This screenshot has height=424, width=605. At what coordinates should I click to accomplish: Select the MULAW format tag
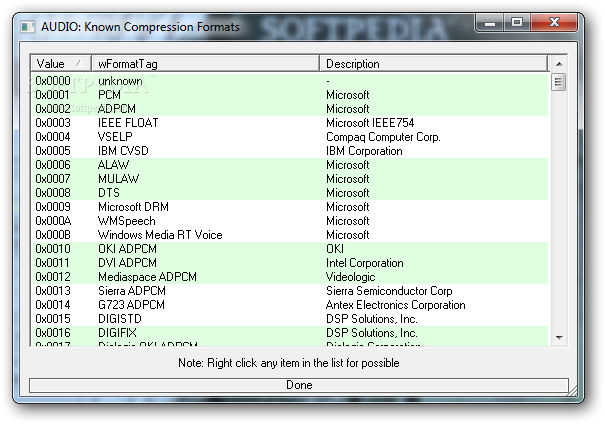pyautogui.click(x=118, y=179)
